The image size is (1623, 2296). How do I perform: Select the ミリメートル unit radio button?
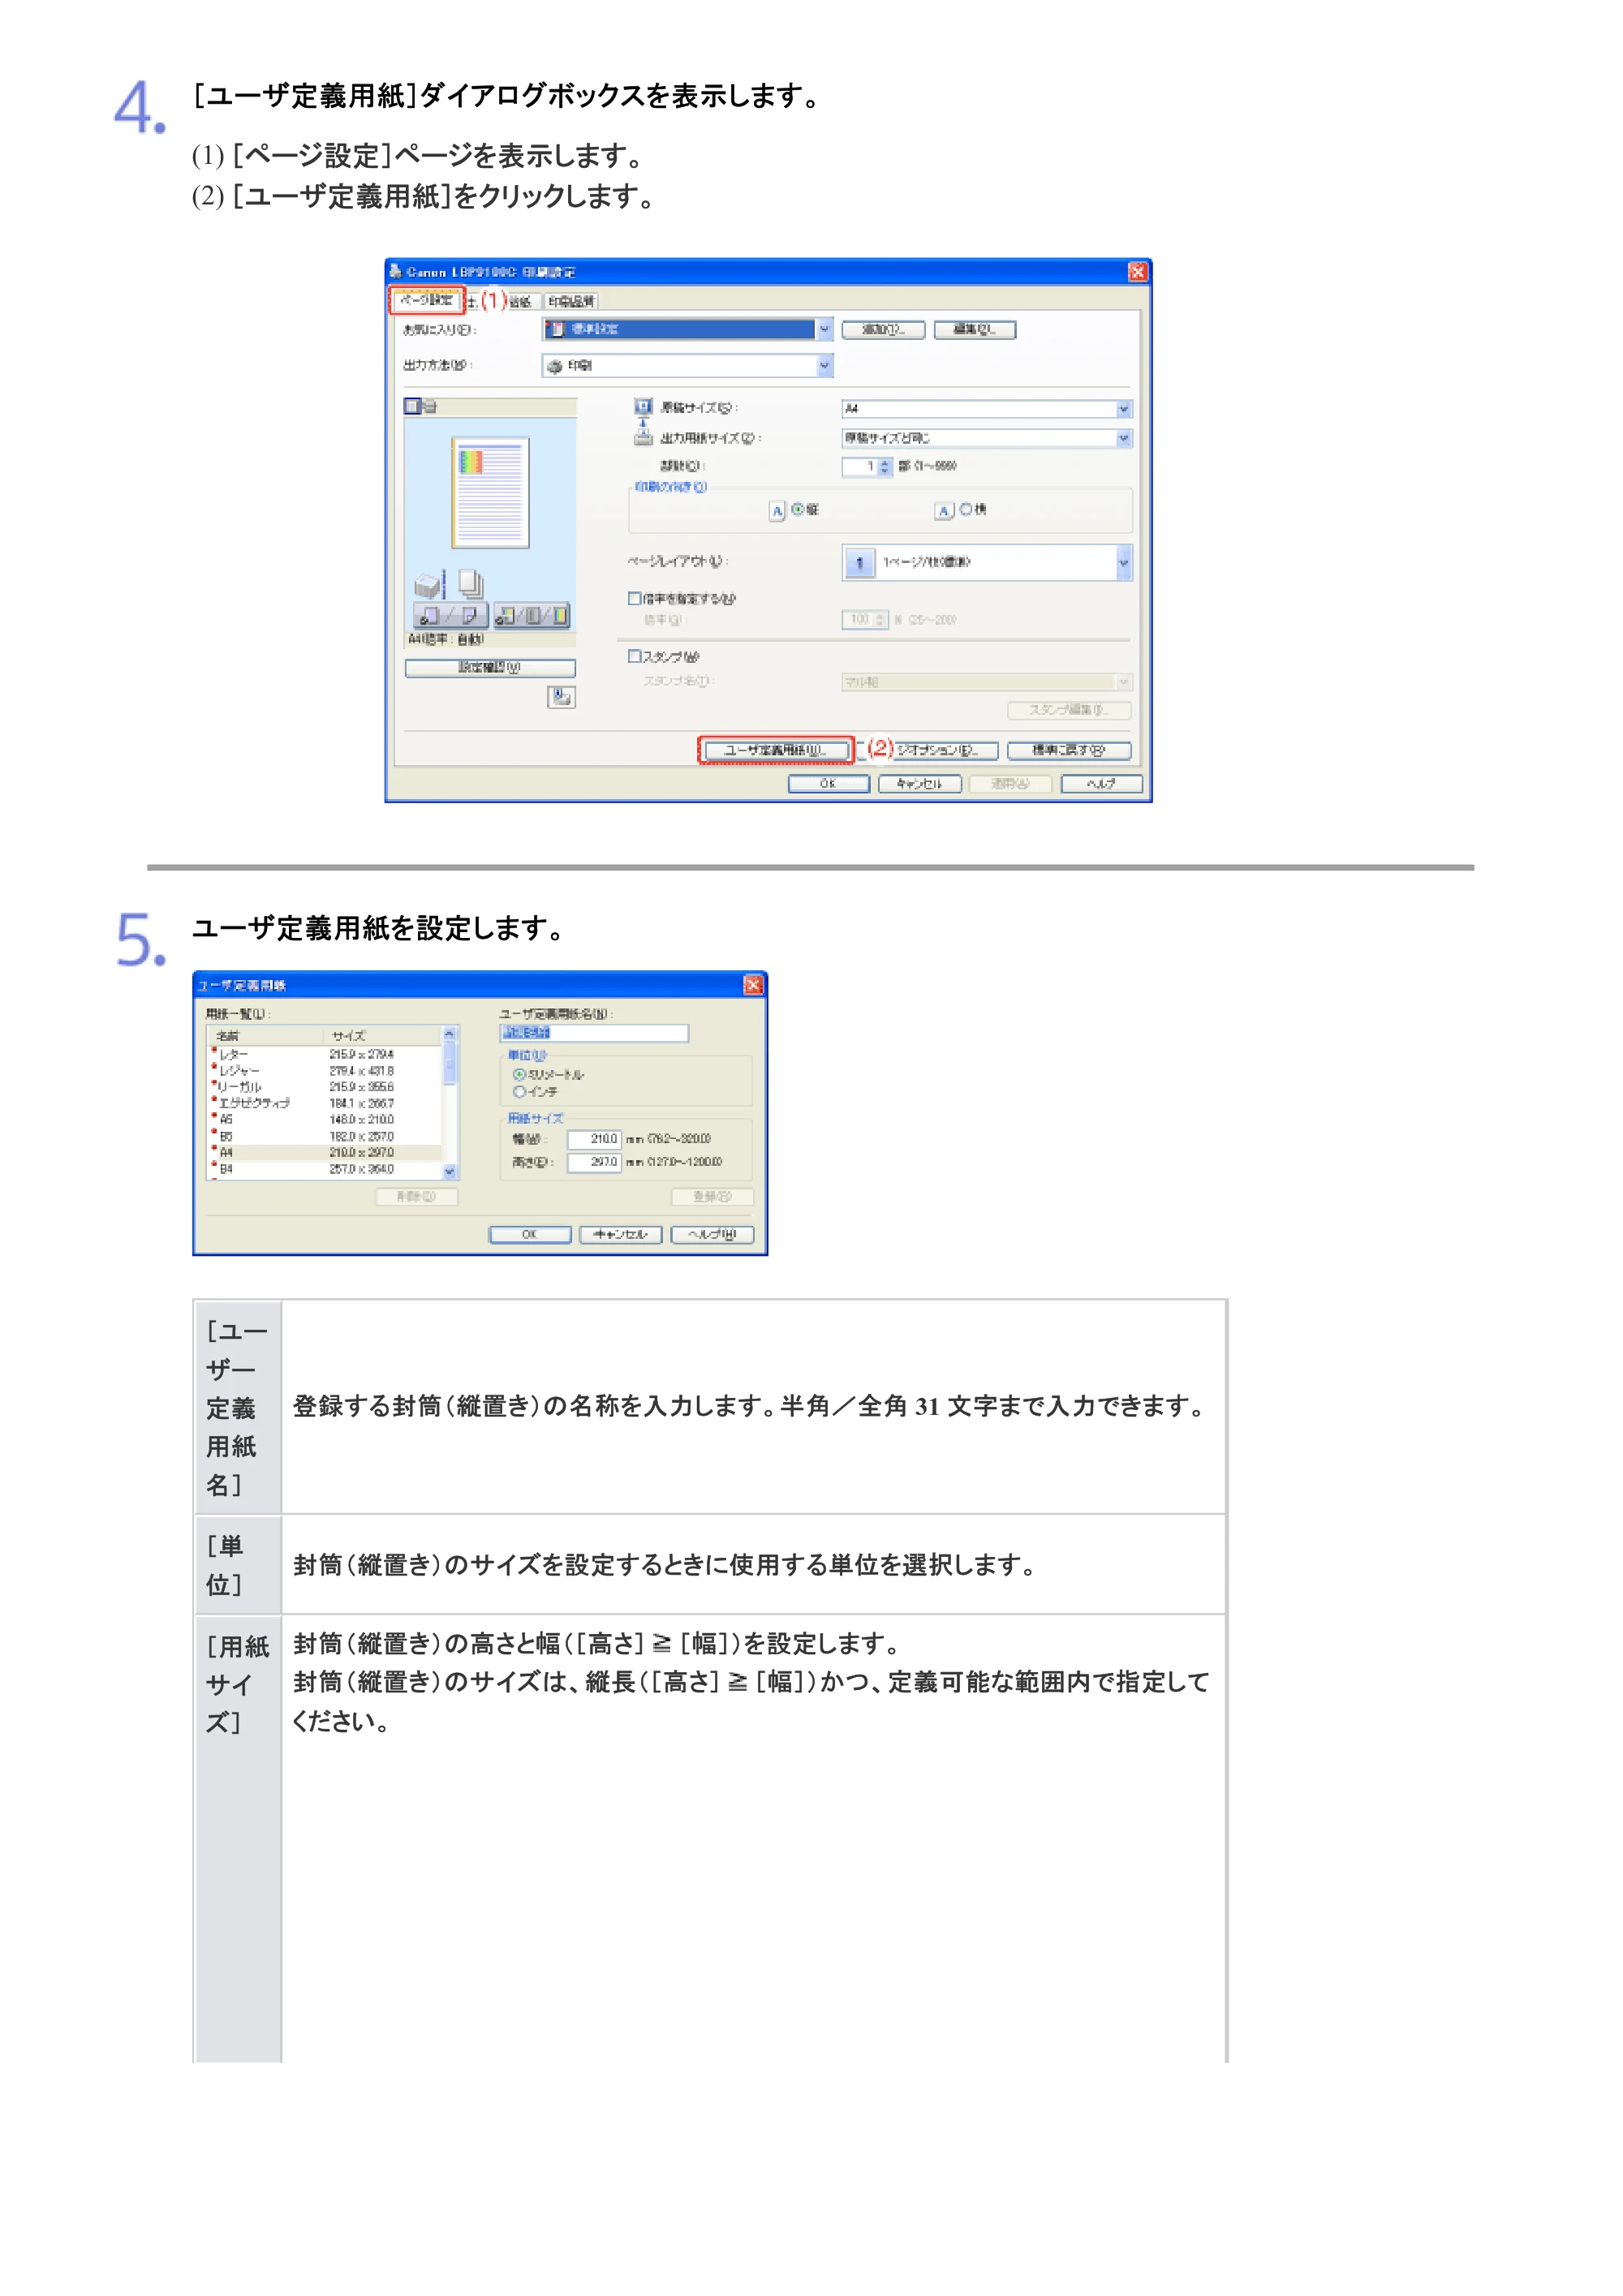519,1074
